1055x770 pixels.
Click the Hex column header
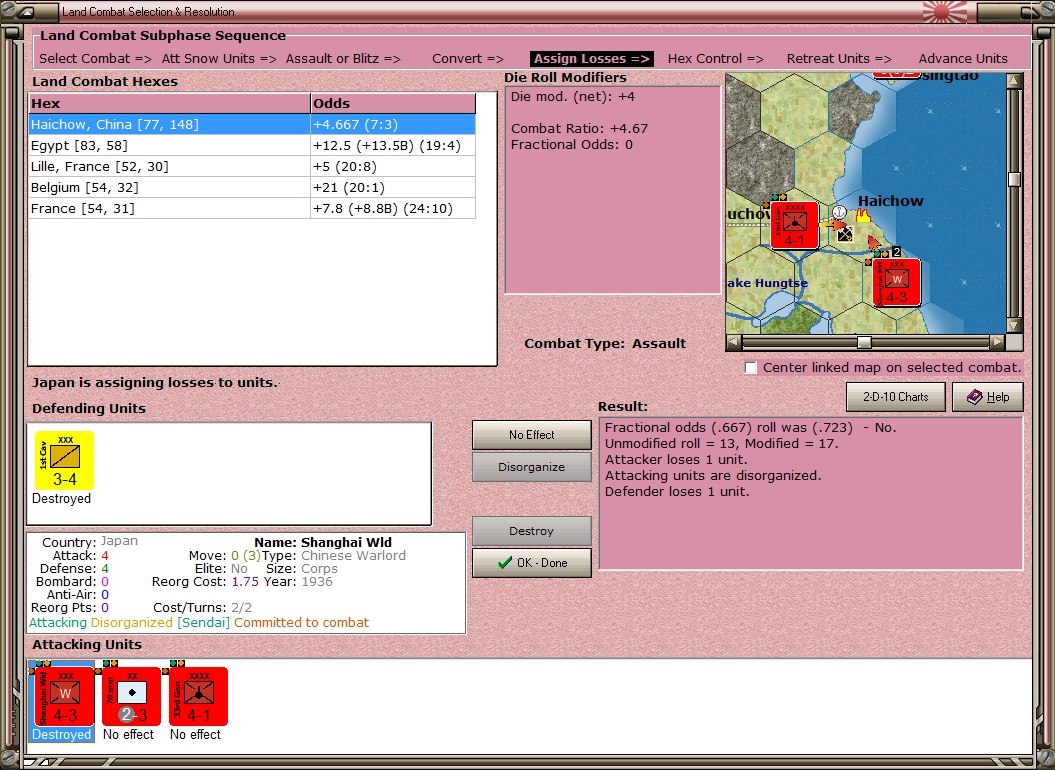[169, 104]
